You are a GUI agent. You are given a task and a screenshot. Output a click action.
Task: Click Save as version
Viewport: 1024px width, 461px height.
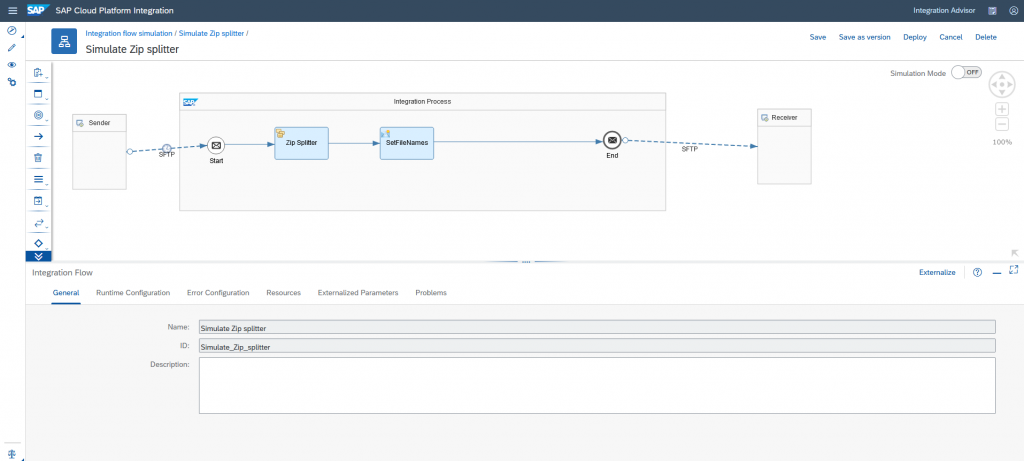pos(865,37)
